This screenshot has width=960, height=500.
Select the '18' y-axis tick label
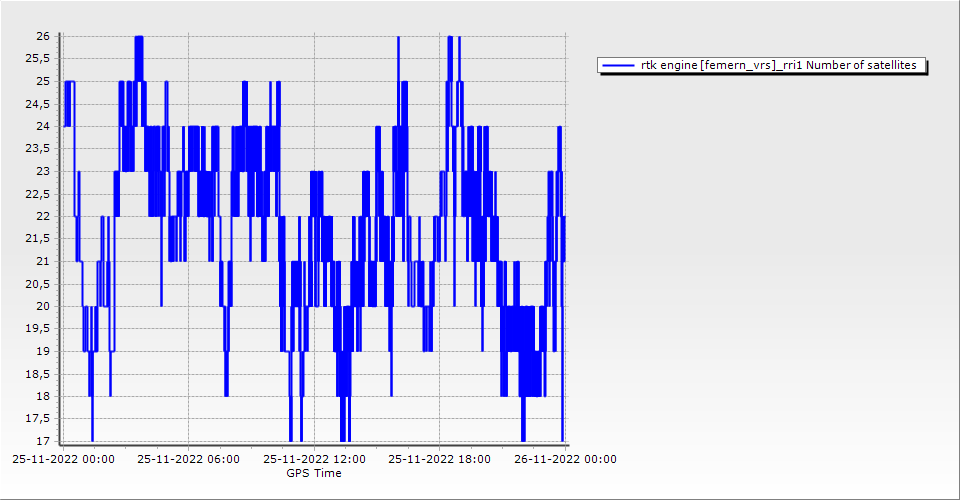(x=43, y=396)
